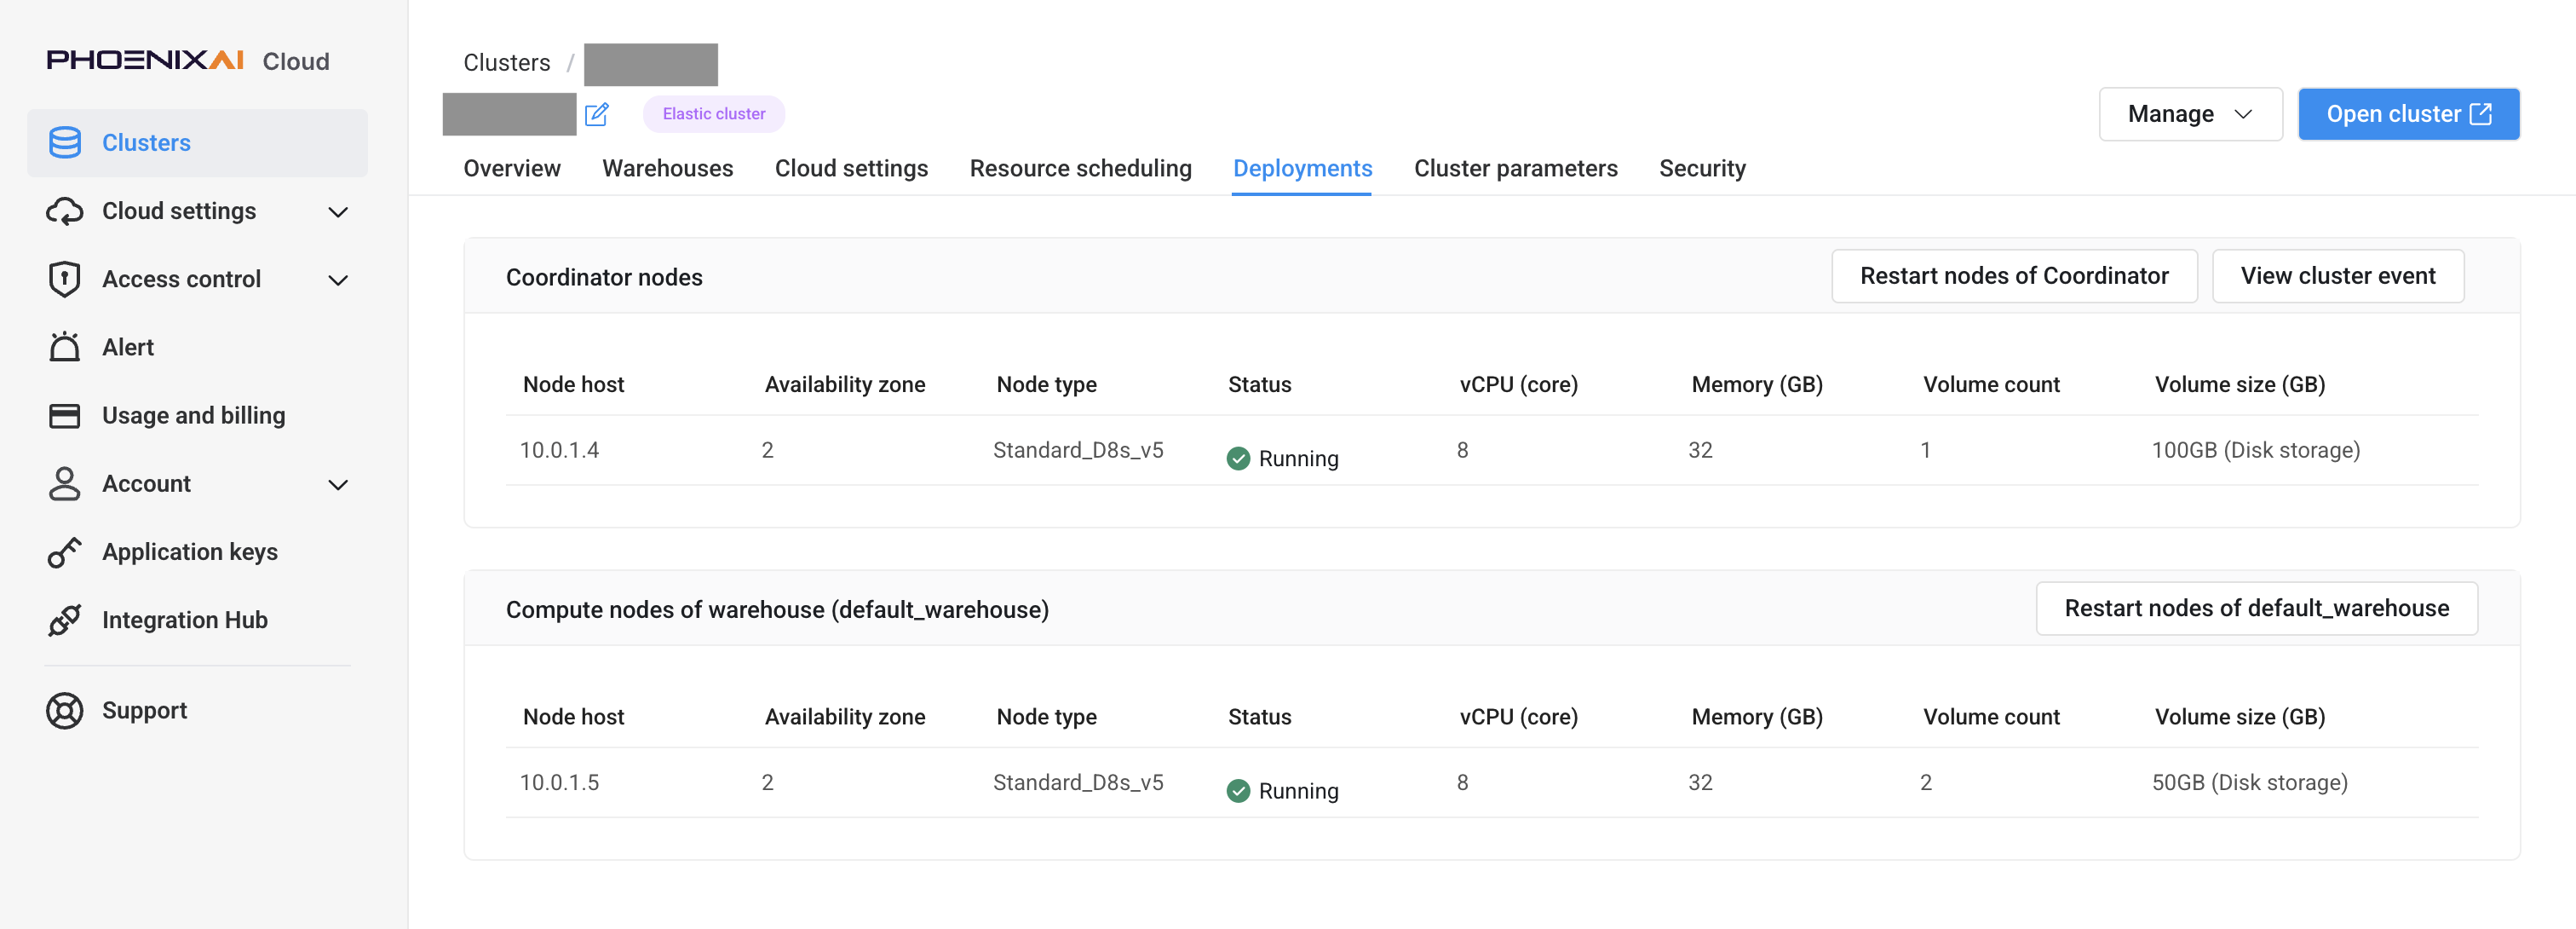Click the Coordinator nodes section title
The height and width of the screenshot is (929, 2576).
pos(604,277)
